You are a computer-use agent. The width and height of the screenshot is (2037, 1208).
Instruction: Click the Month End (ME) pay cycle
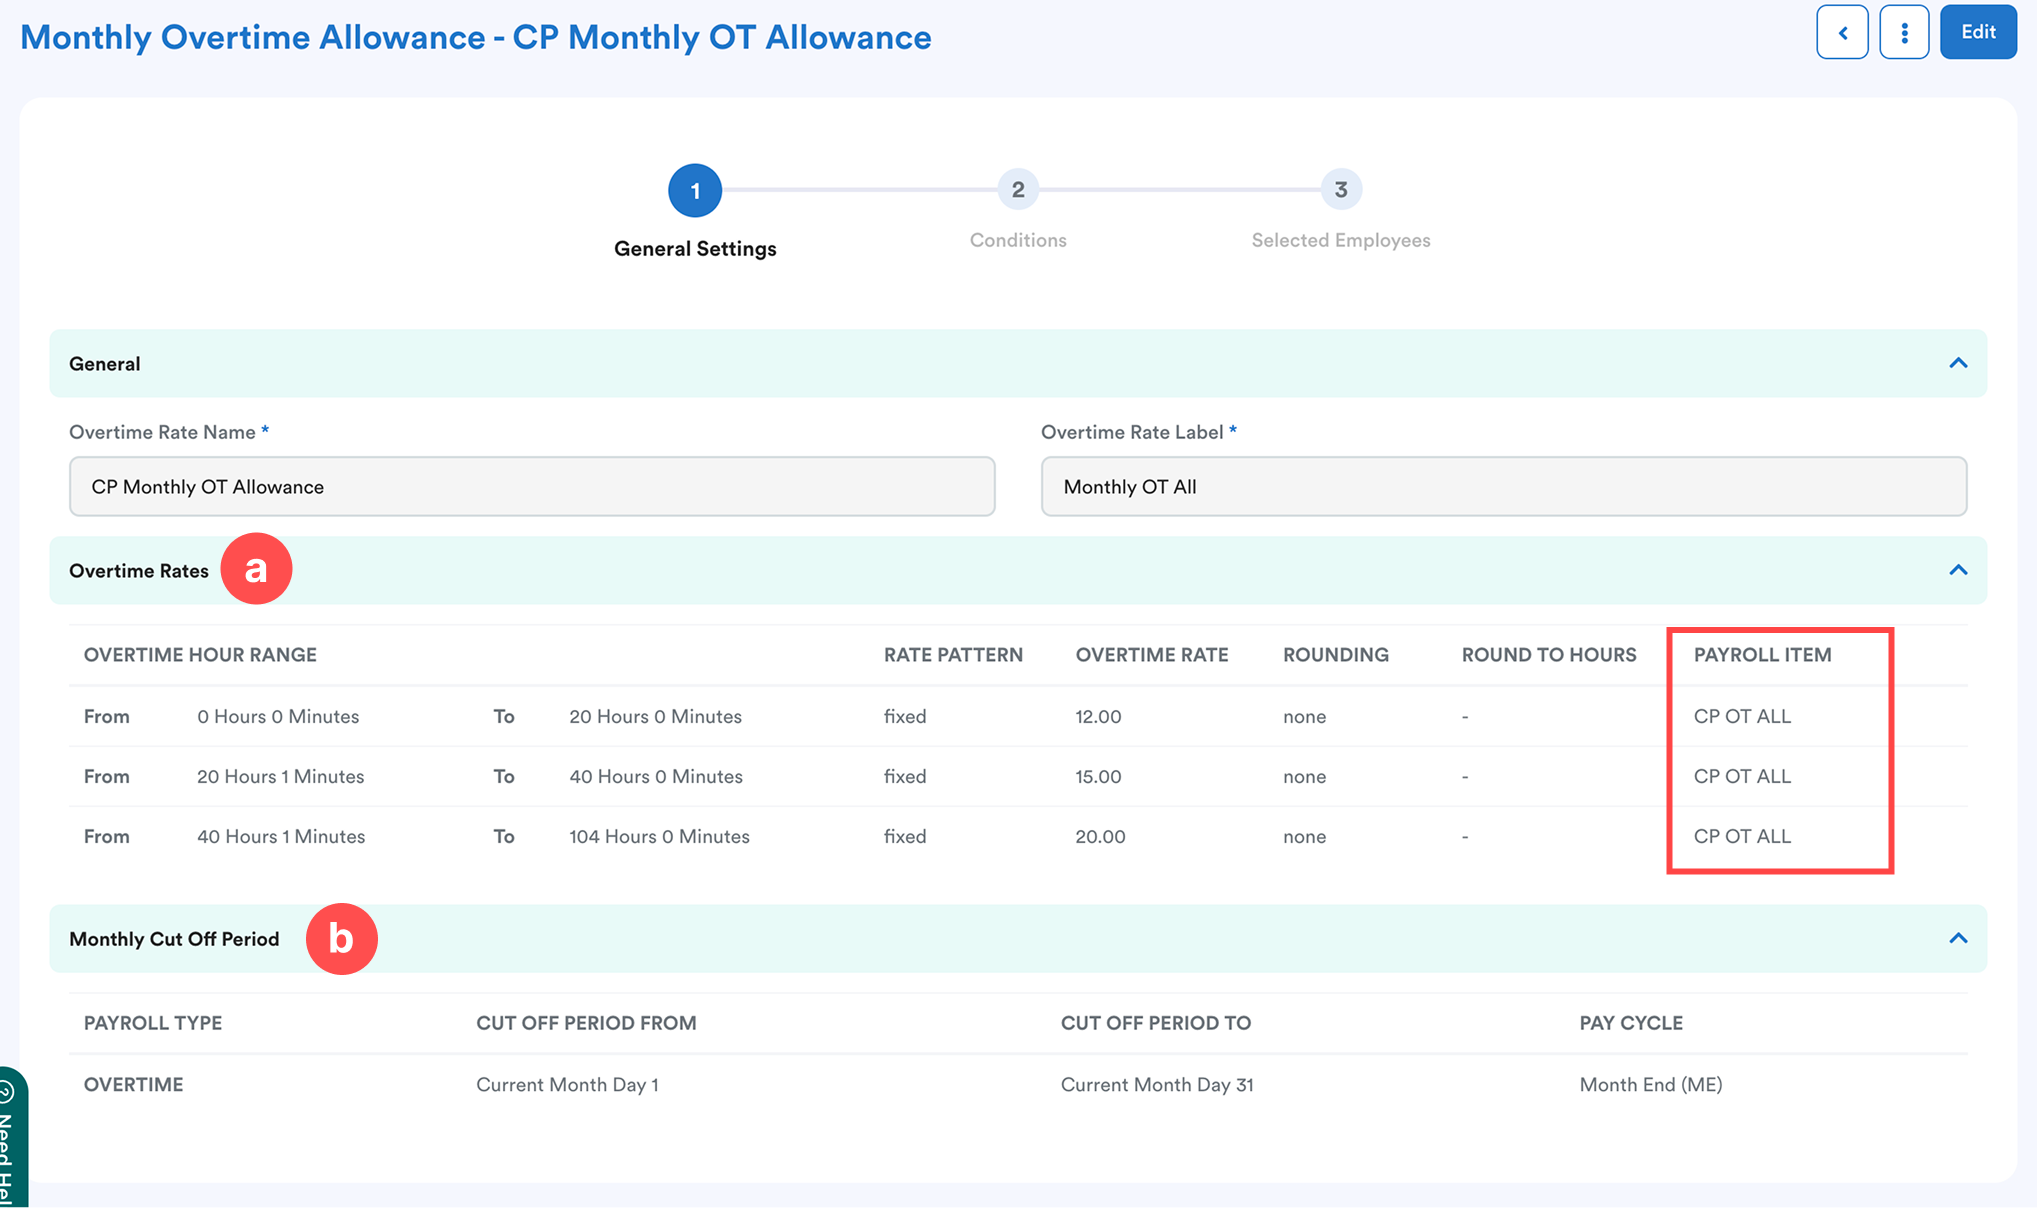[1650, 1084]
